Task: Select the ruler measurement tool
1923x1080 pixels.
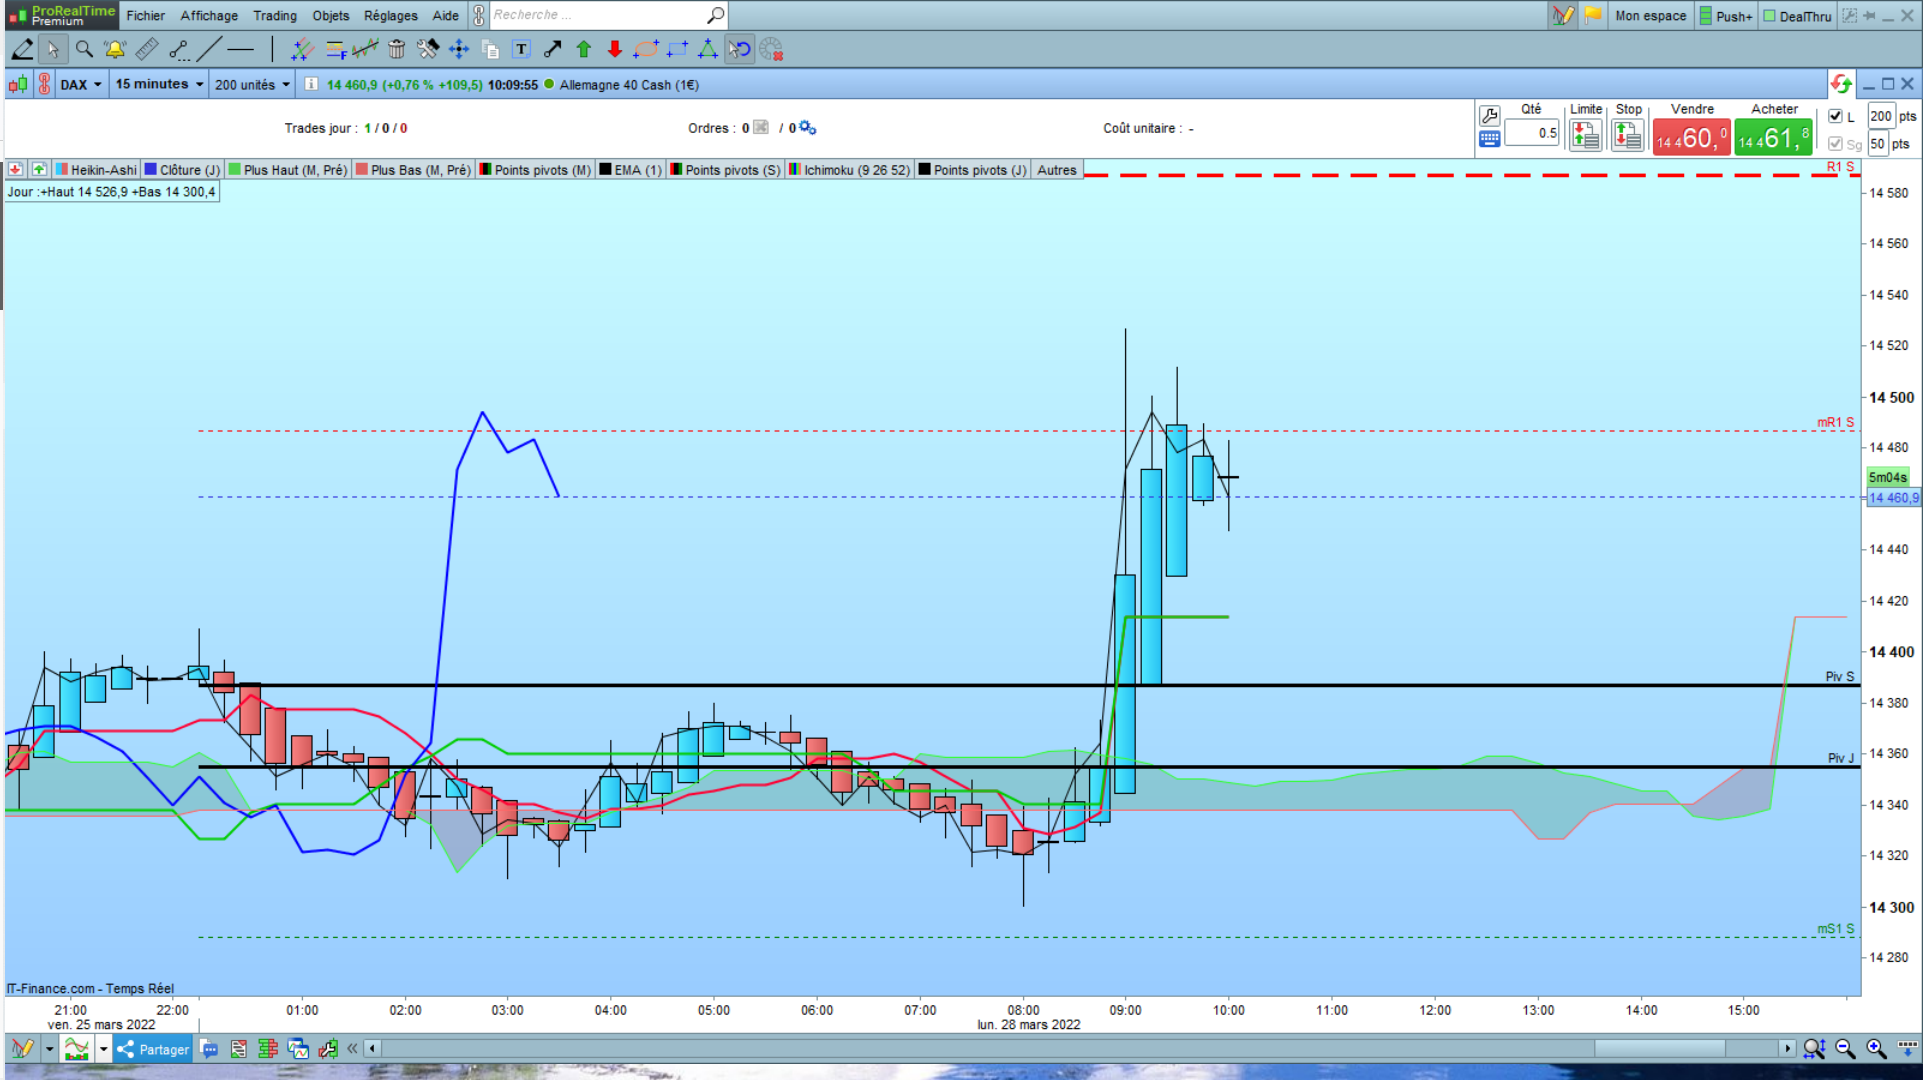Action: pyautogui.click(x=147, y=49)
